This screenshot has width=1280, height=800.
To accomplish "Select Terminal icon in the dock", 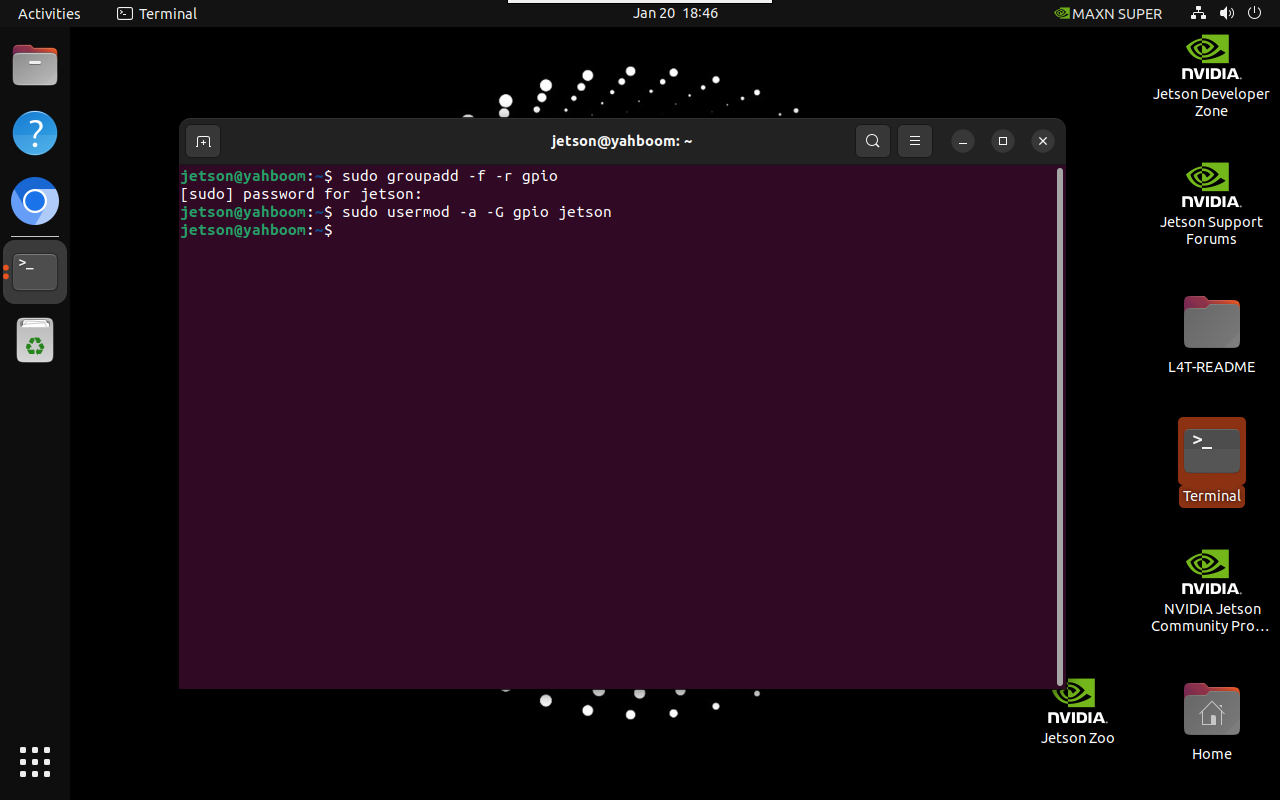I will click(x=35, y=271).
